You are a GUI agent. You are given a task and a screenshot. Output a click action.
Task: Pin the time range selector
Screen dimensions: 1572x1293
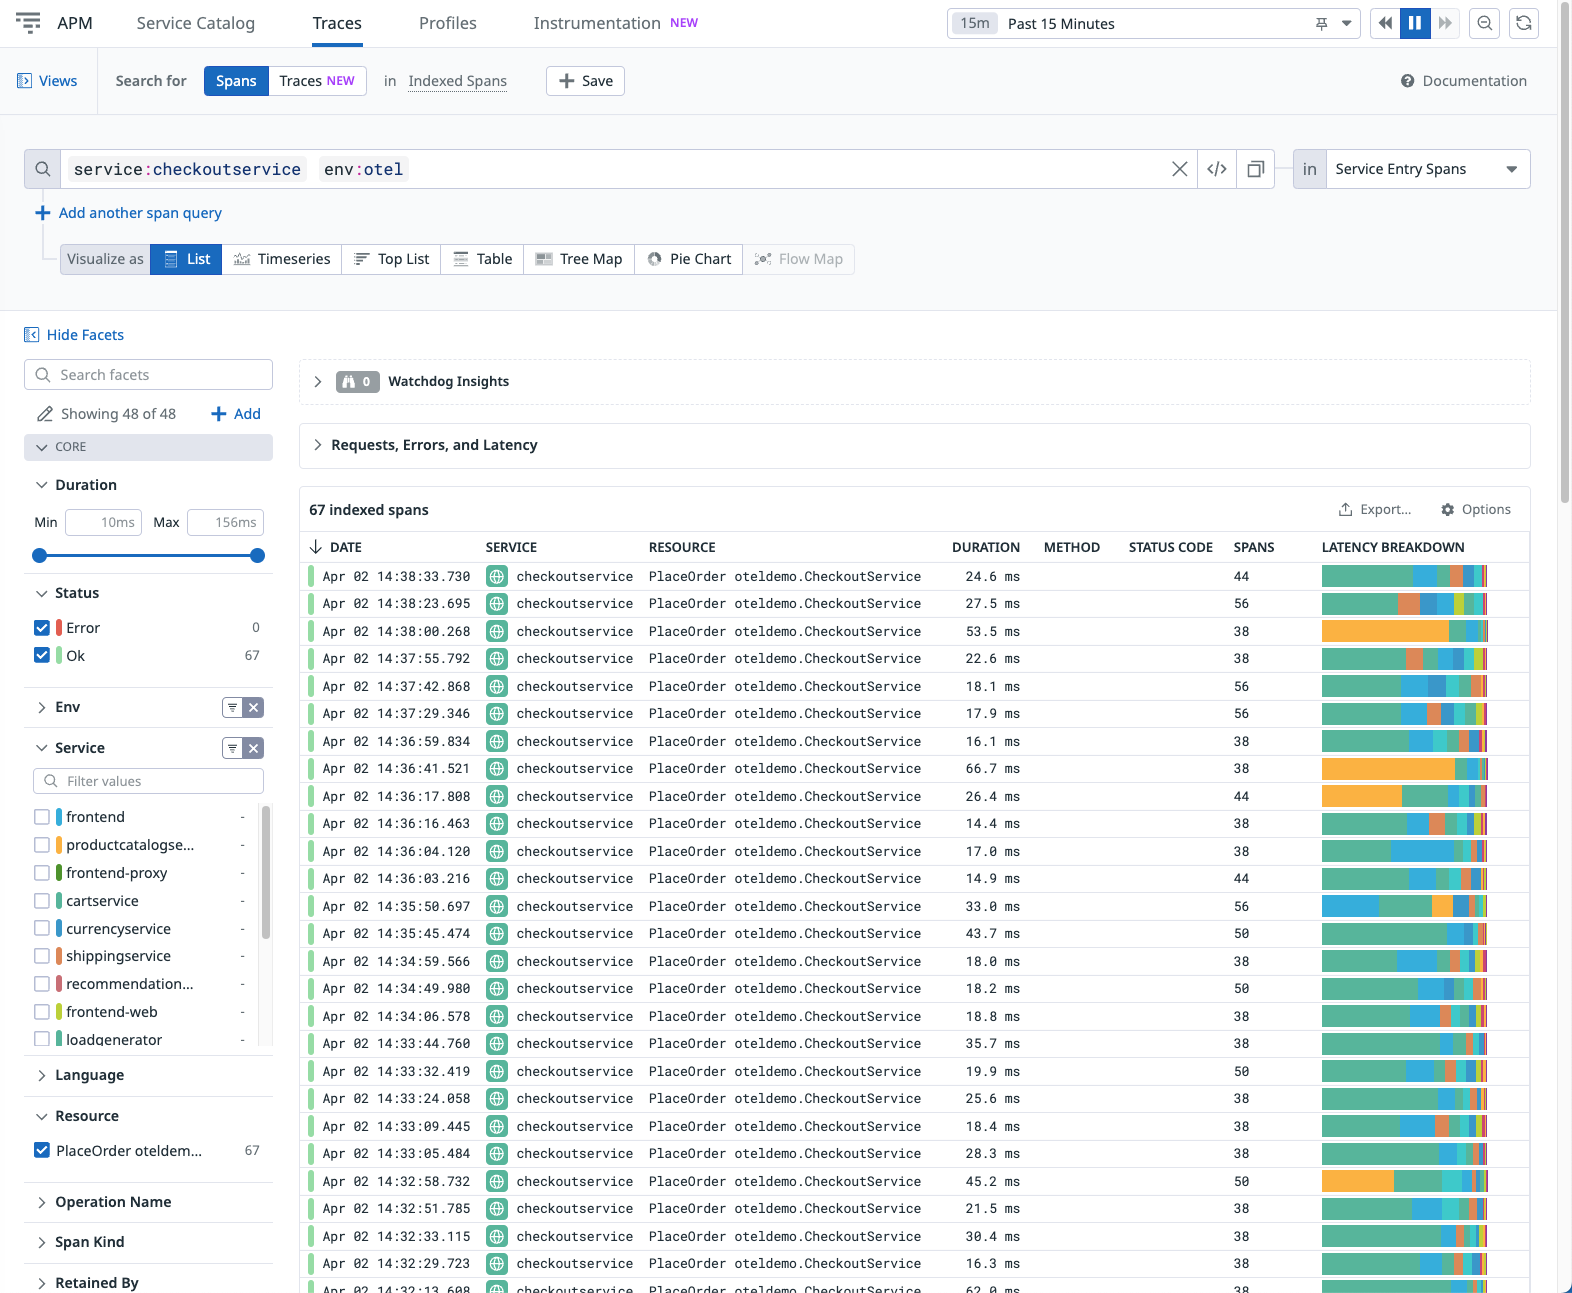pos(1321,24)
